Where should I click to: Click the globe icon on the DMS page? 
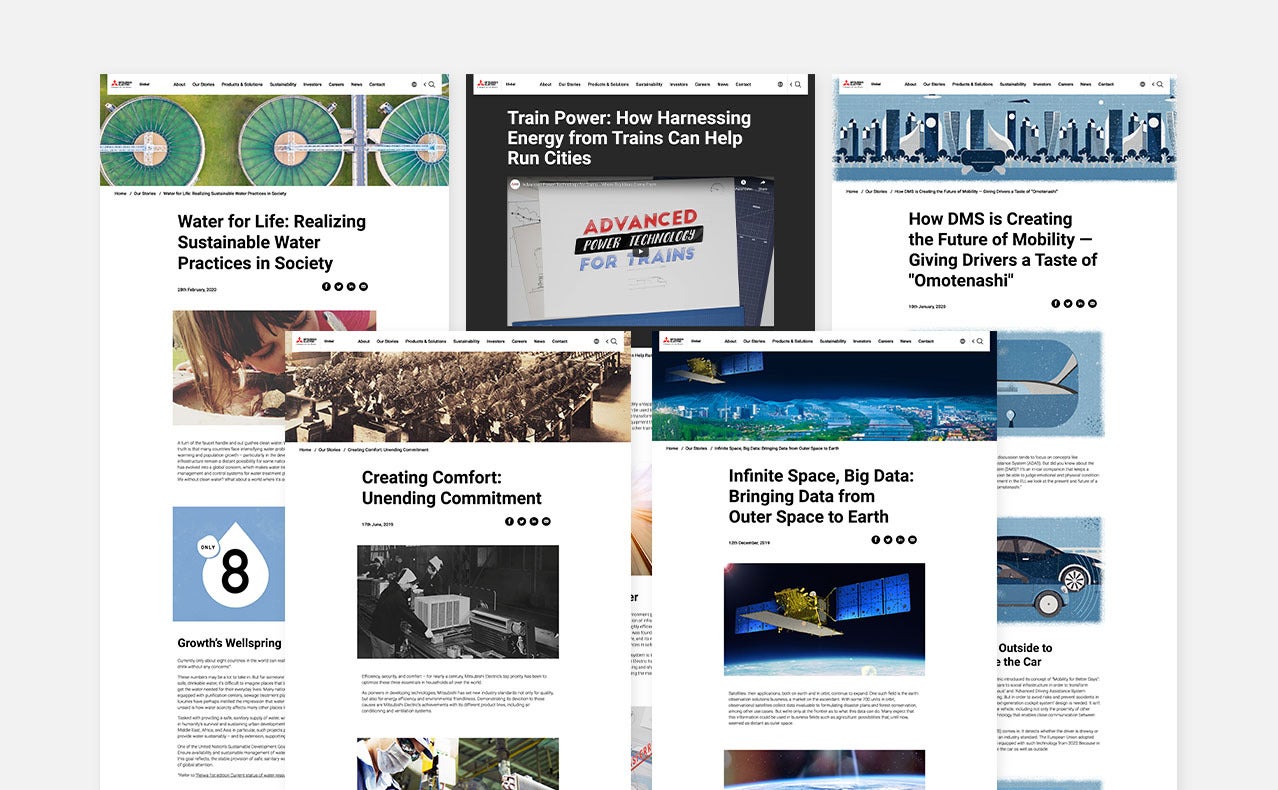(1141, 85)
